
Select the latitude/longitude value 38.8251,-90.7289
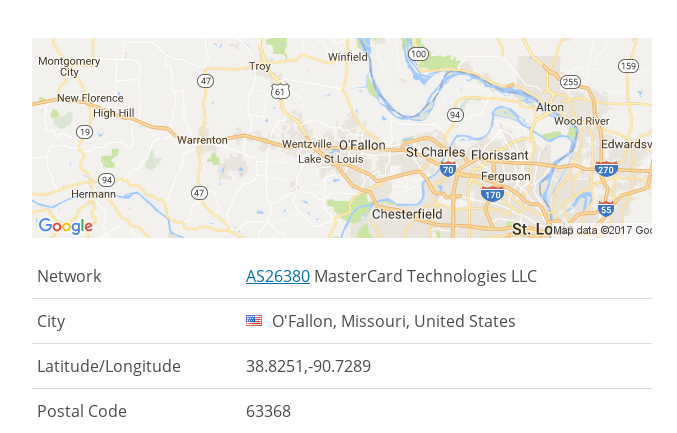tap(308, 367)
